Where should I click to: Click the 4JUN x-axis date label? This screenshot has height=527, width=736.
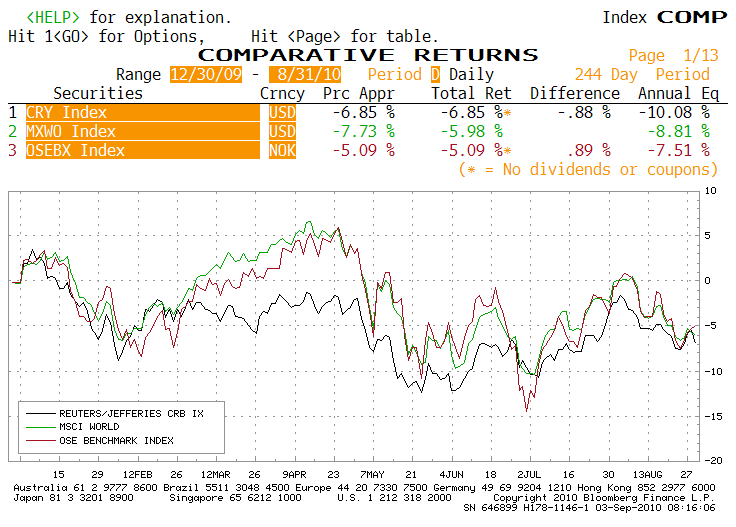451,474
